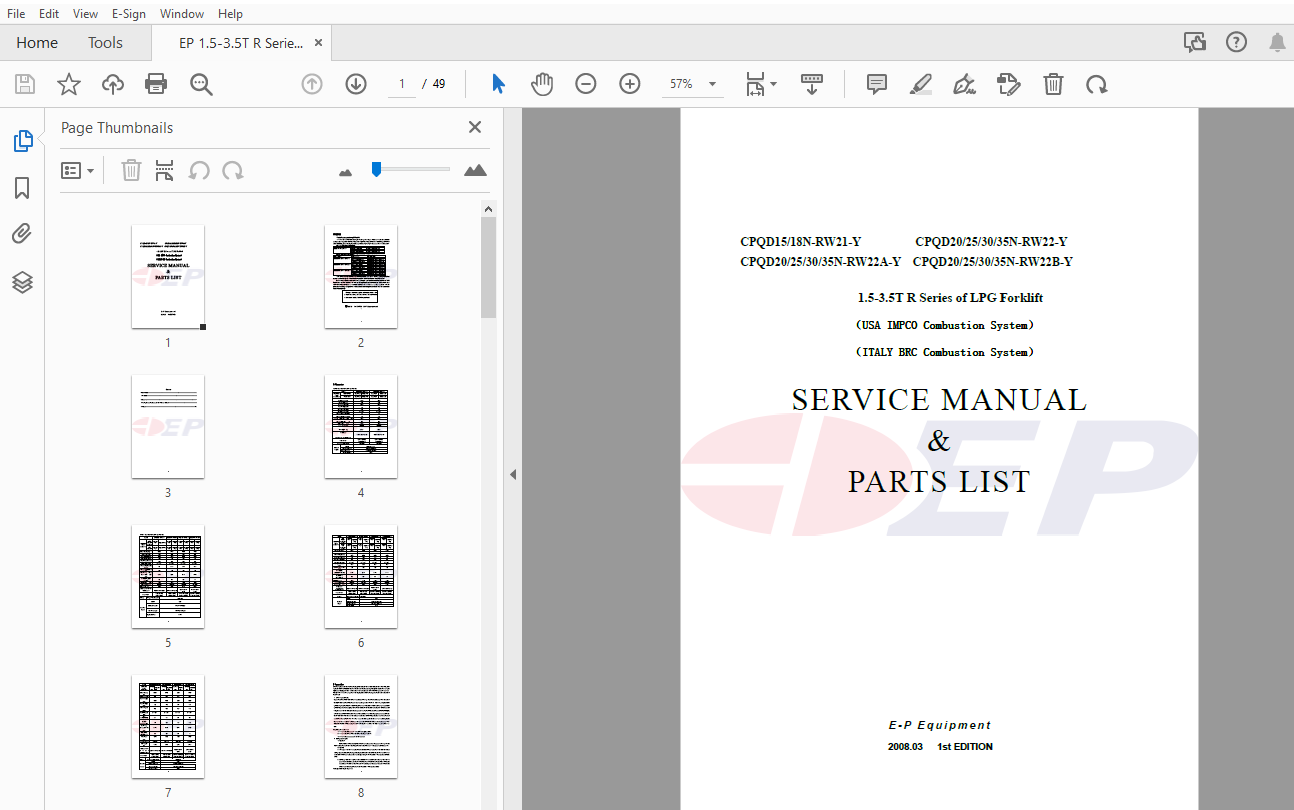Click the thumbnails panel page break icon
This screenshot has width=1294, height=810.
click(165, 170)
